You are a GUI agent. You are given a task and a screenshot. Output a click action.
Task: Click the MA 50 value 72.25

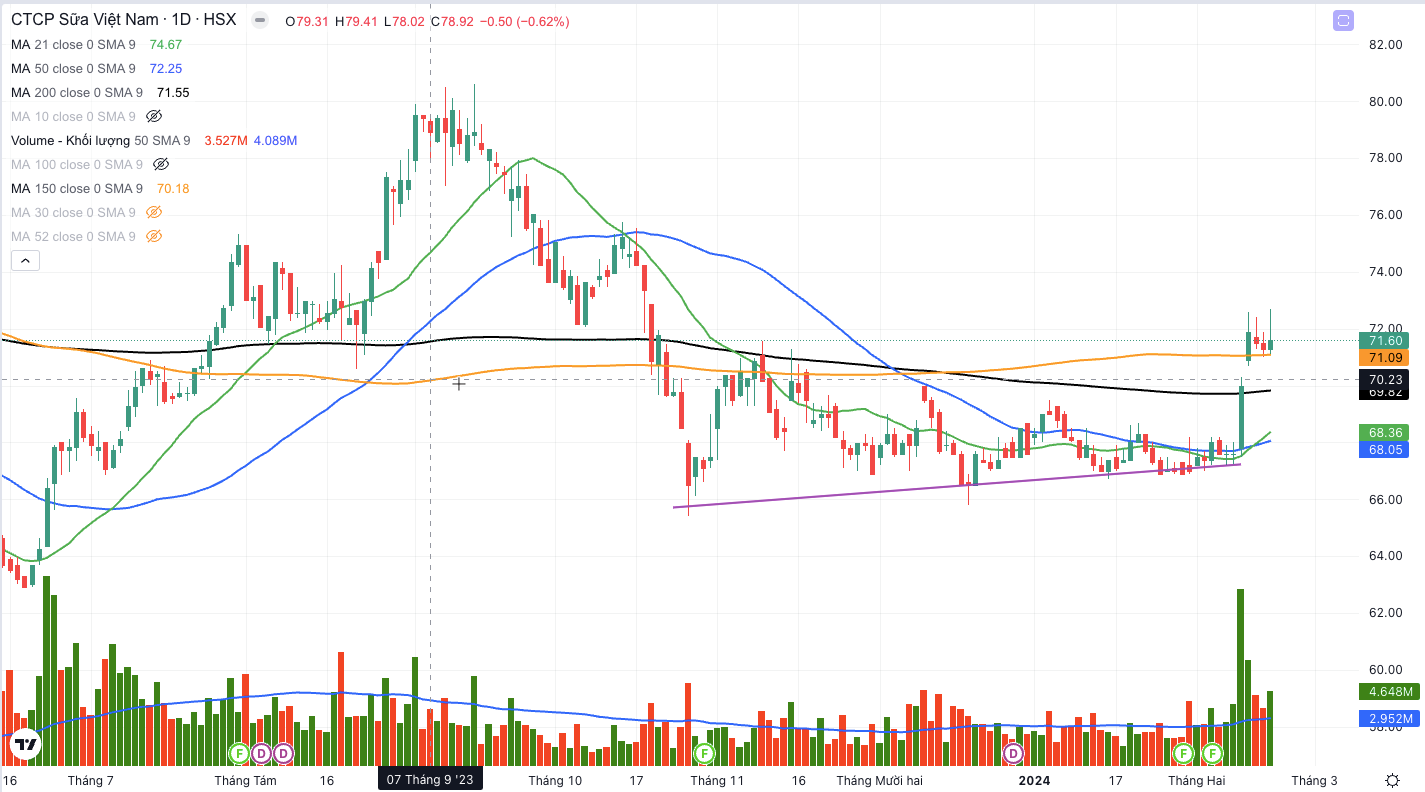pyautogui.click(x=166, y=68)
